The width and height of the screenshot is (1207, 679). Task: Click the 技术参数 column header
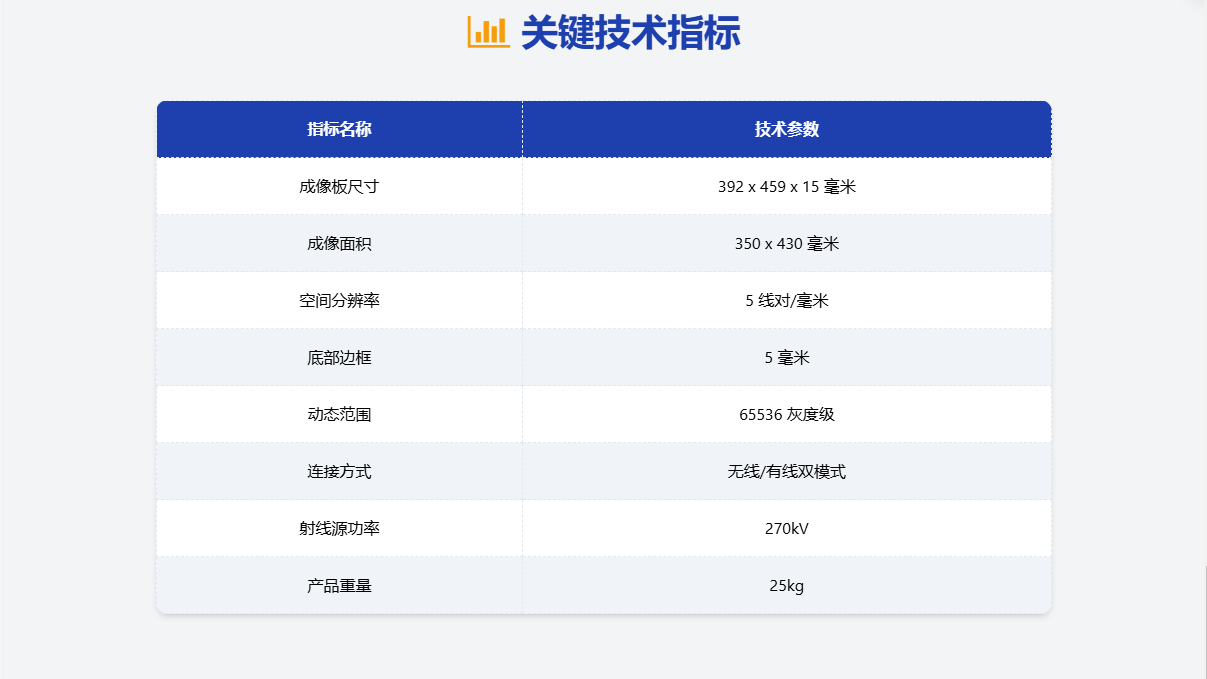(x=786, y=129)
